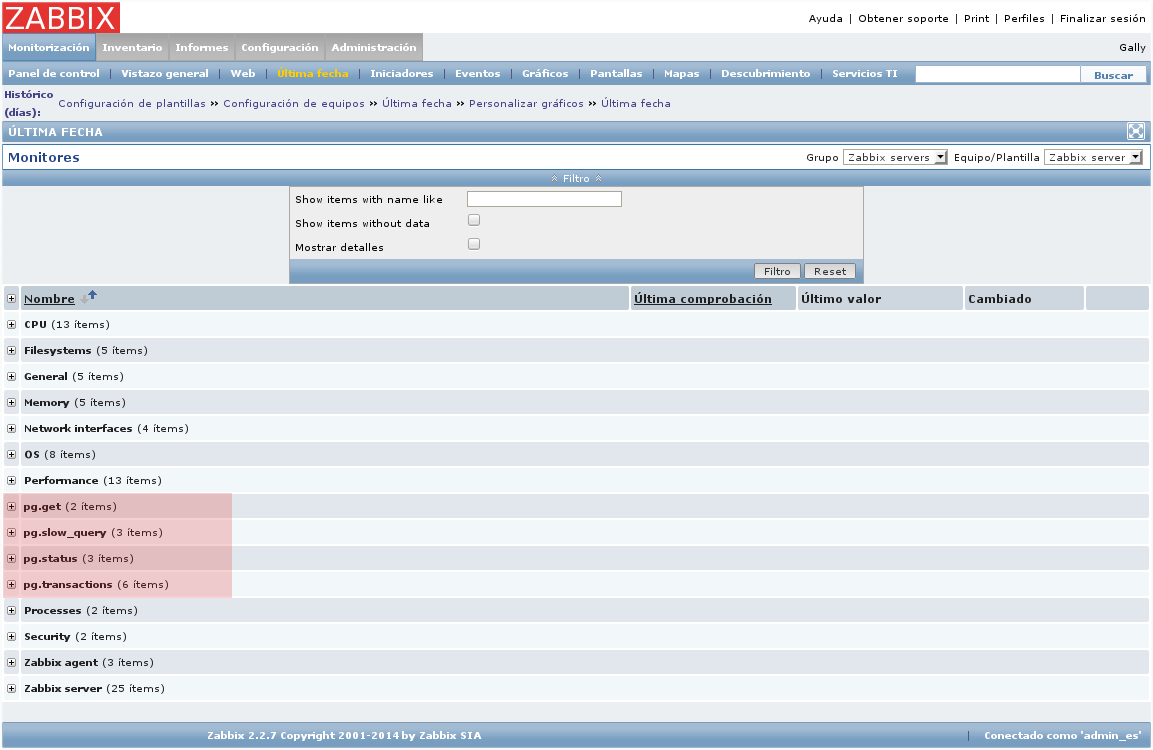Viewport: 1153px width, 750px height.
Task: Expand the Zabbix agent group
Action: (11, 662)
